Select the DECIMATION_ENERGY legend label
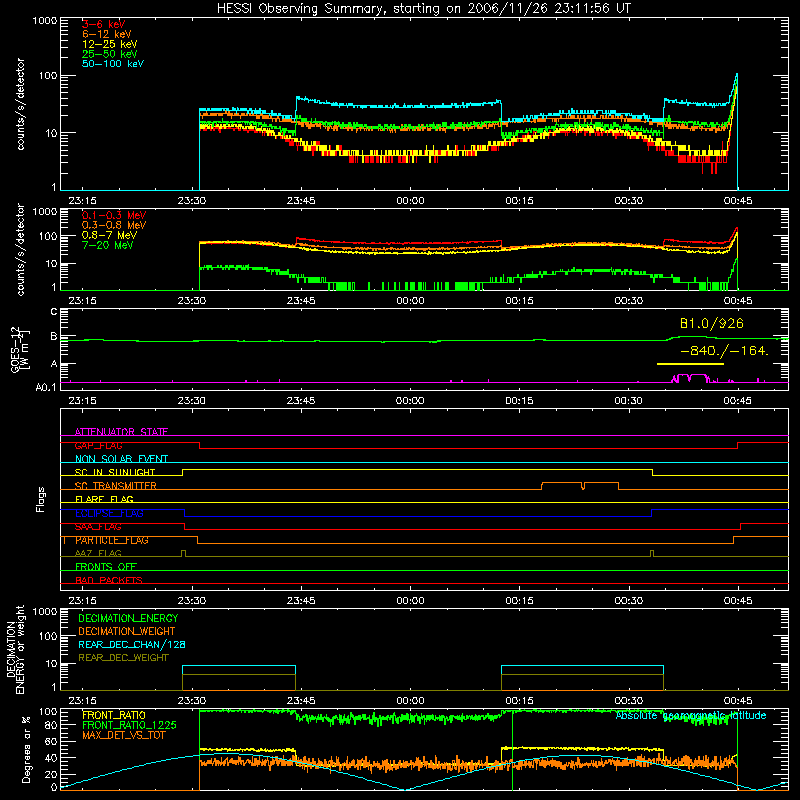This screenshot has height=800, width=800. pyautogui.click(x=128, y=618)
